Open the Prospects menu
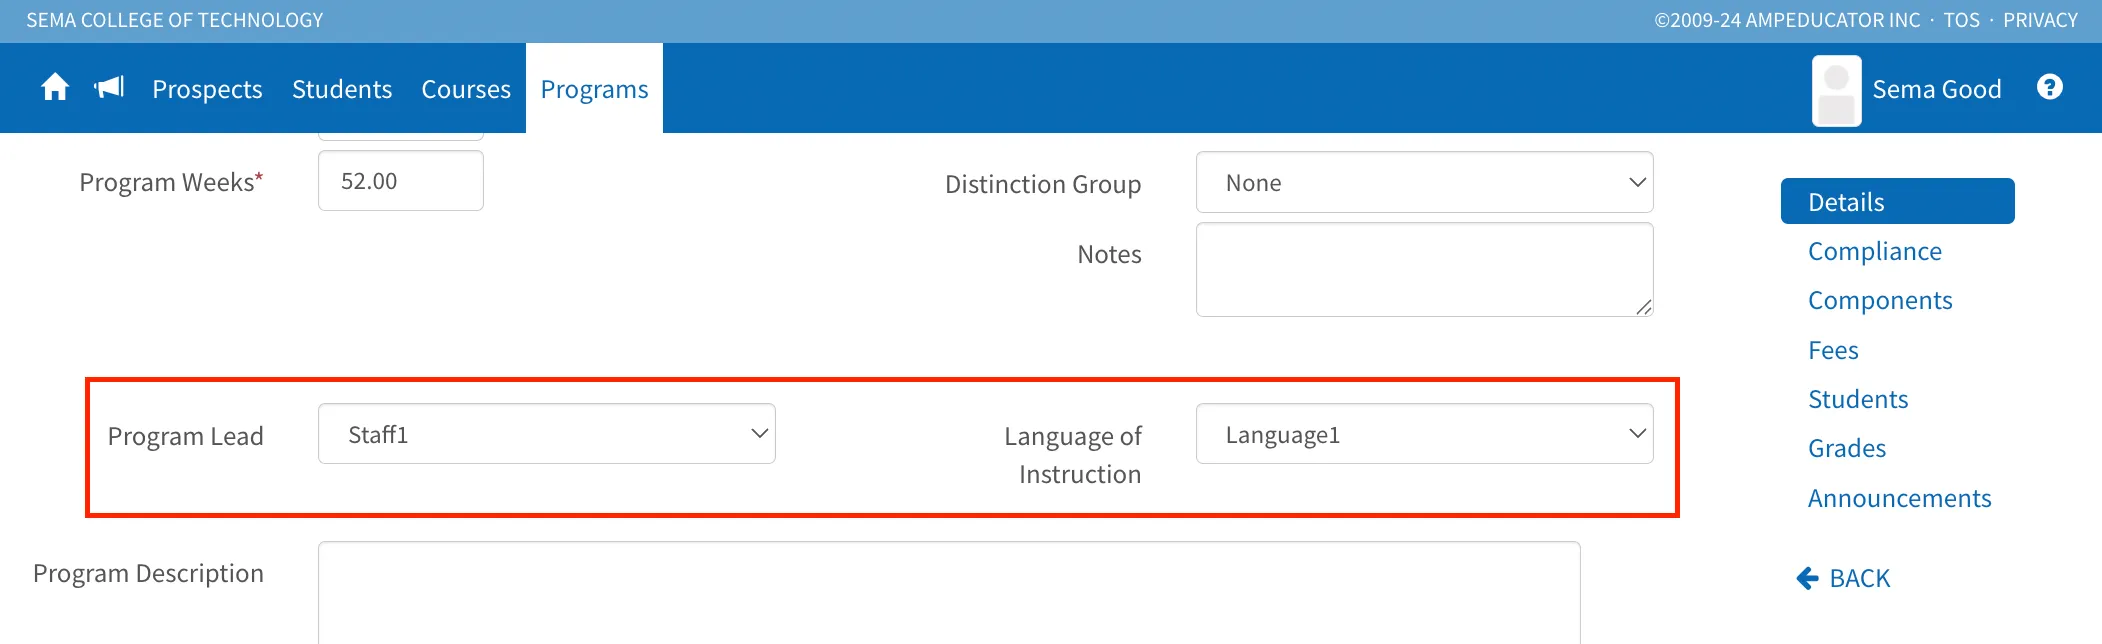This screenshot has height=644, width=2102. tap(207, 89)
